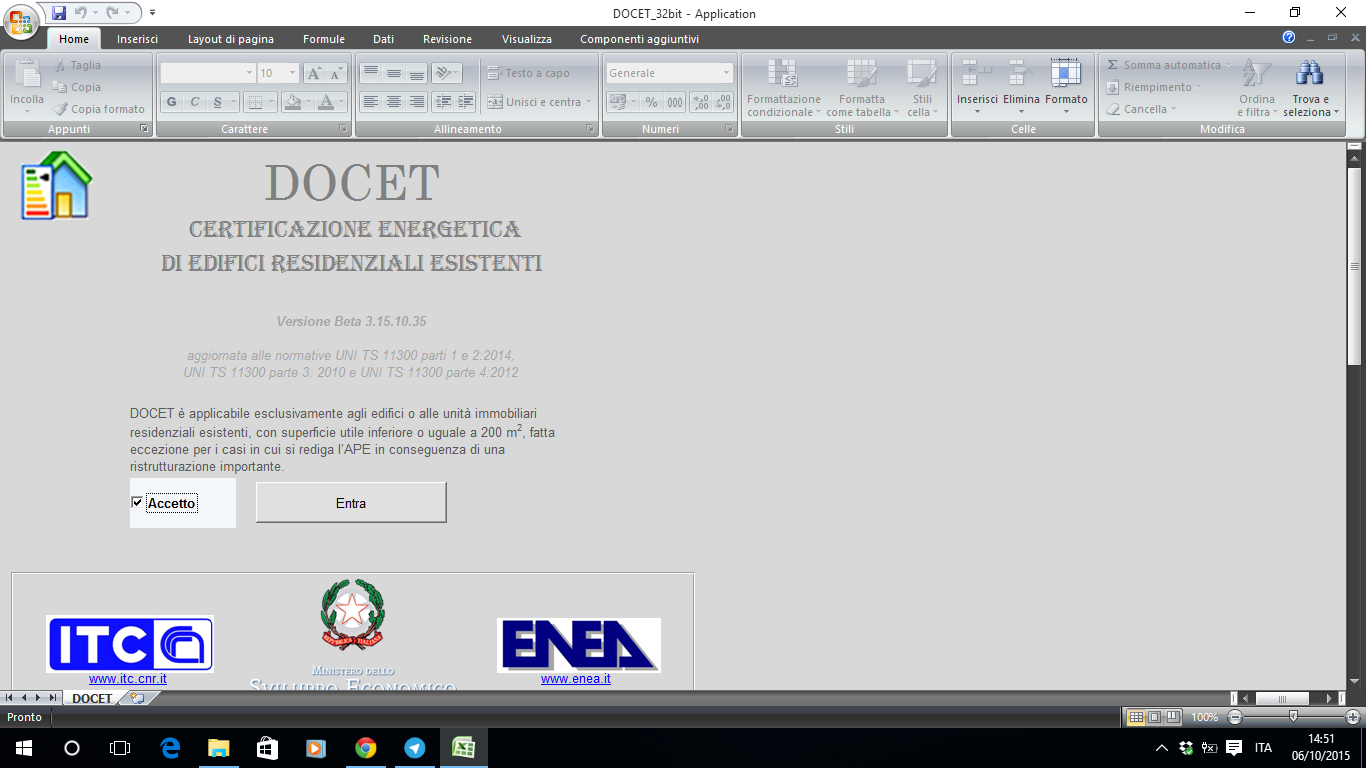Decrease decimal places
Screen dimensions: 1366x768
point(722,102)
